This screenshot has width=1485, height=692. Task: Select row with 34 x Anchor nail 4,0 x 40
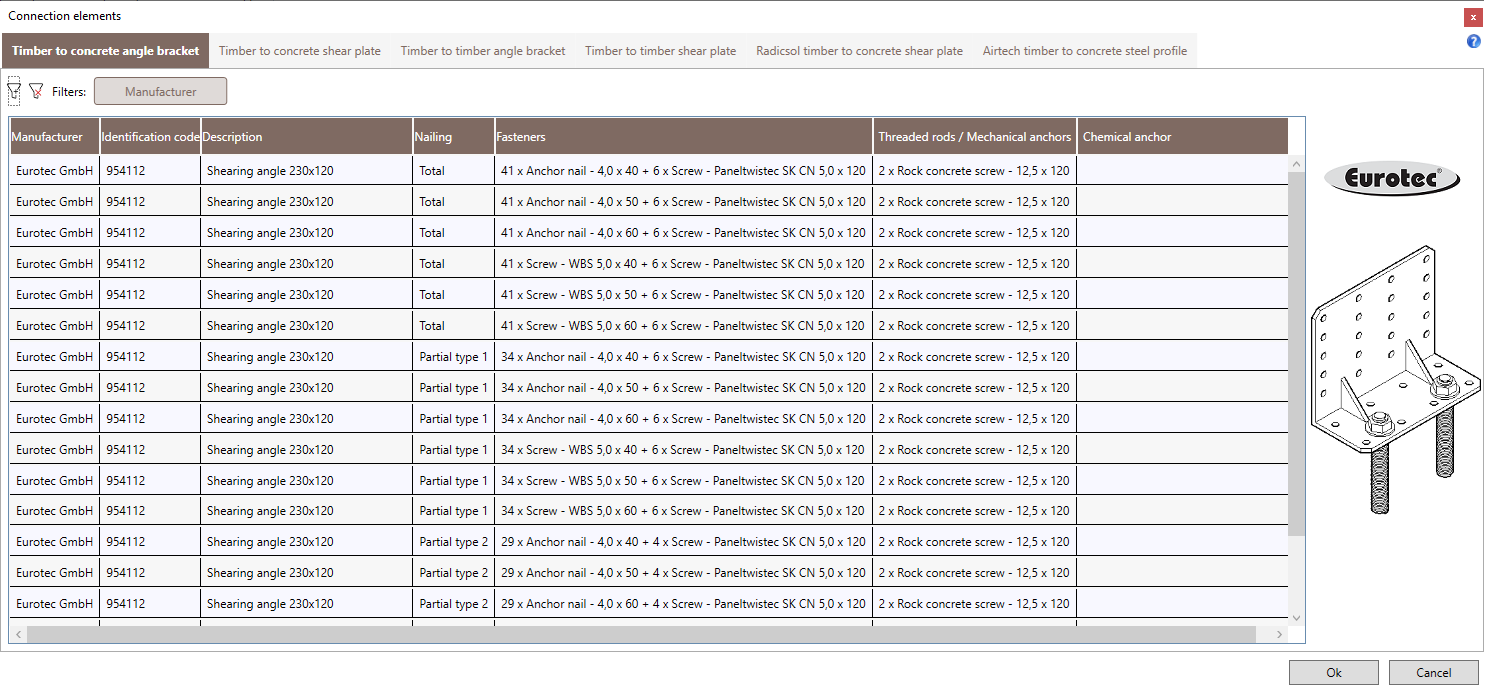tap(649, 357)
